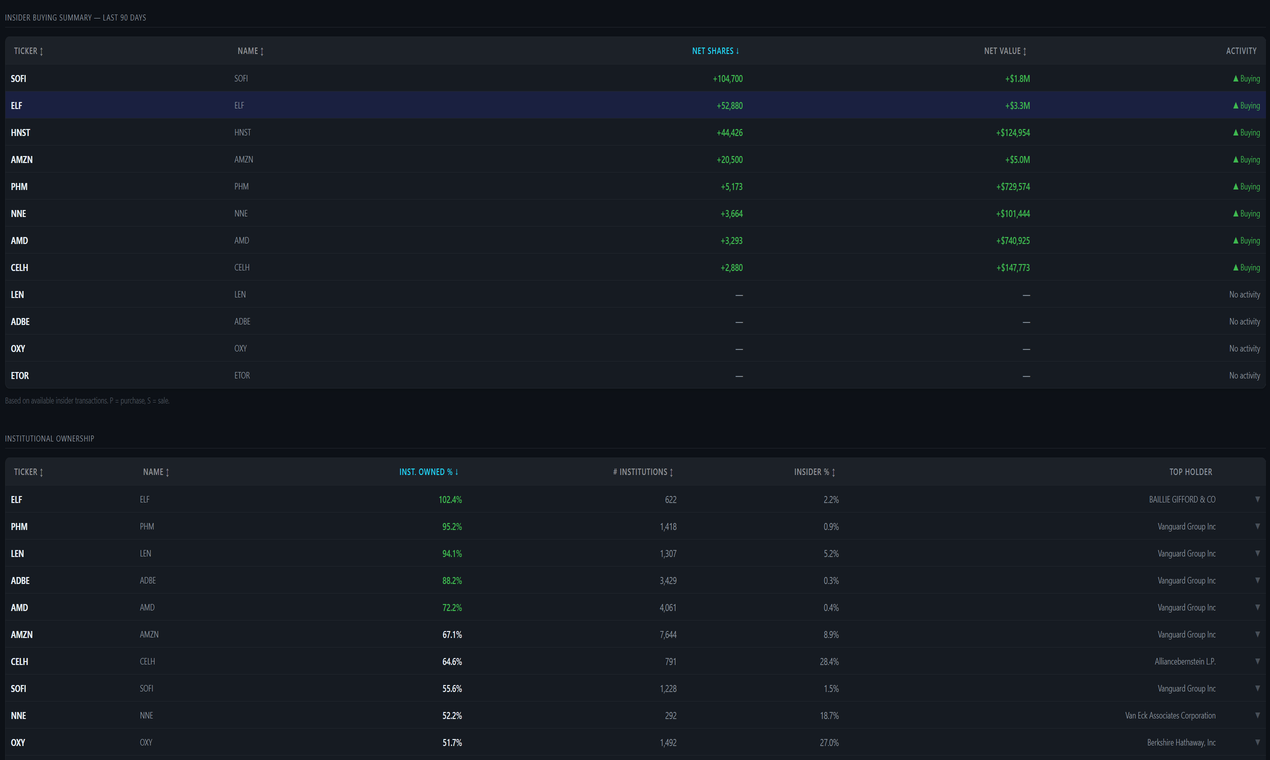This screenshot has height=760, width=1270.
Task: Click Berkshire Hathaway, Inc top holder
Action: (x=1181, y=742)
